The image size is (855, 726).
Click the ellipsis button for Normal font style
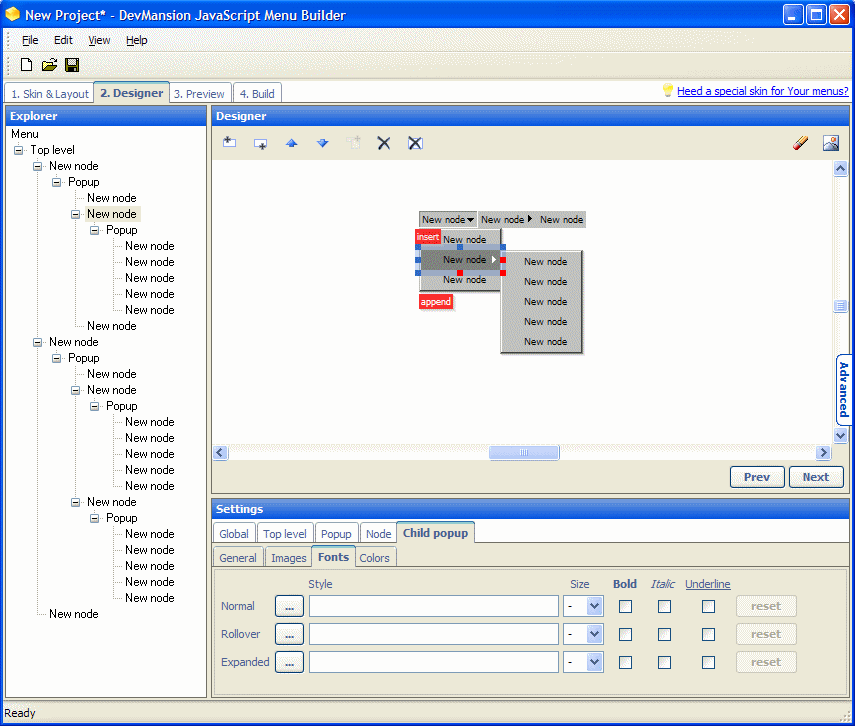[x=289, y=607]
